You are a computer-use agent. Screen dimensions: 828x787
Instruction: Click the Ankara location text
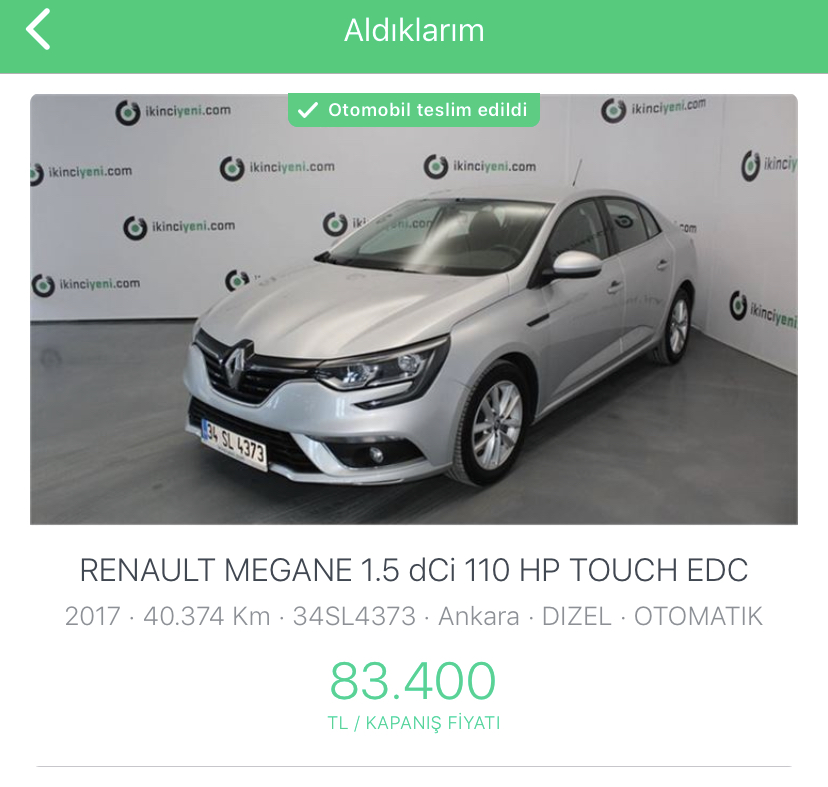[x=478, y=616]
